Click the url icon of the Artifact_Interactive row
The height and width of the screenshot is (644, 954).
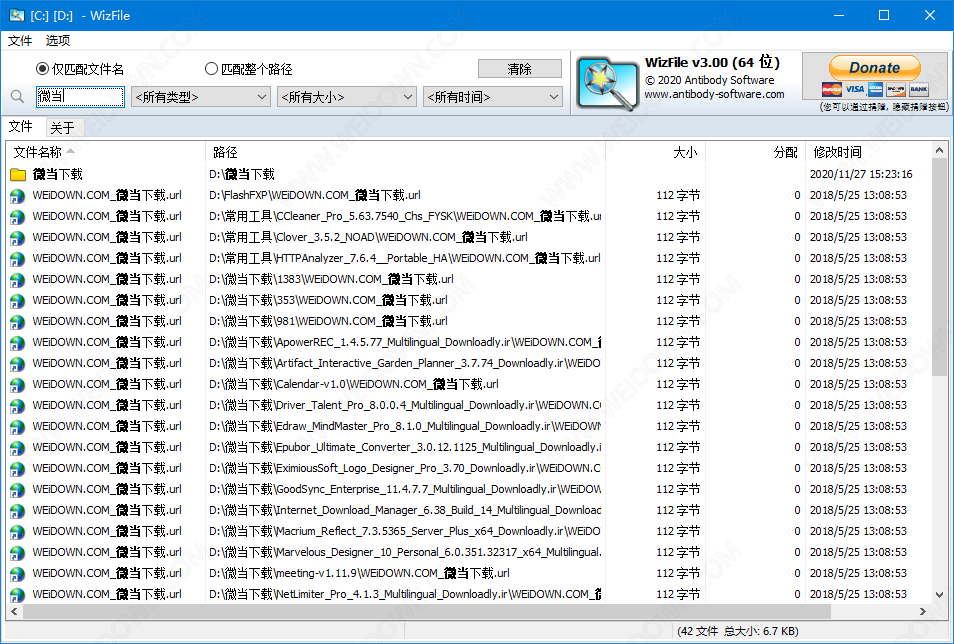pyautogui.click(x=18, y=364)
